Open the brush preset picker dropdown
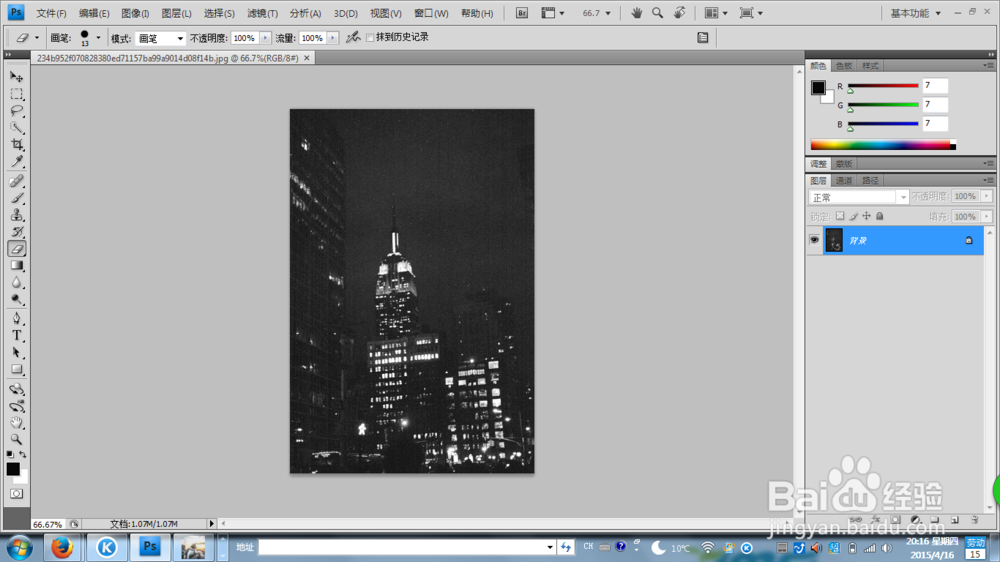The width and height of the screenshot is (1000, 562). [98, 38]
